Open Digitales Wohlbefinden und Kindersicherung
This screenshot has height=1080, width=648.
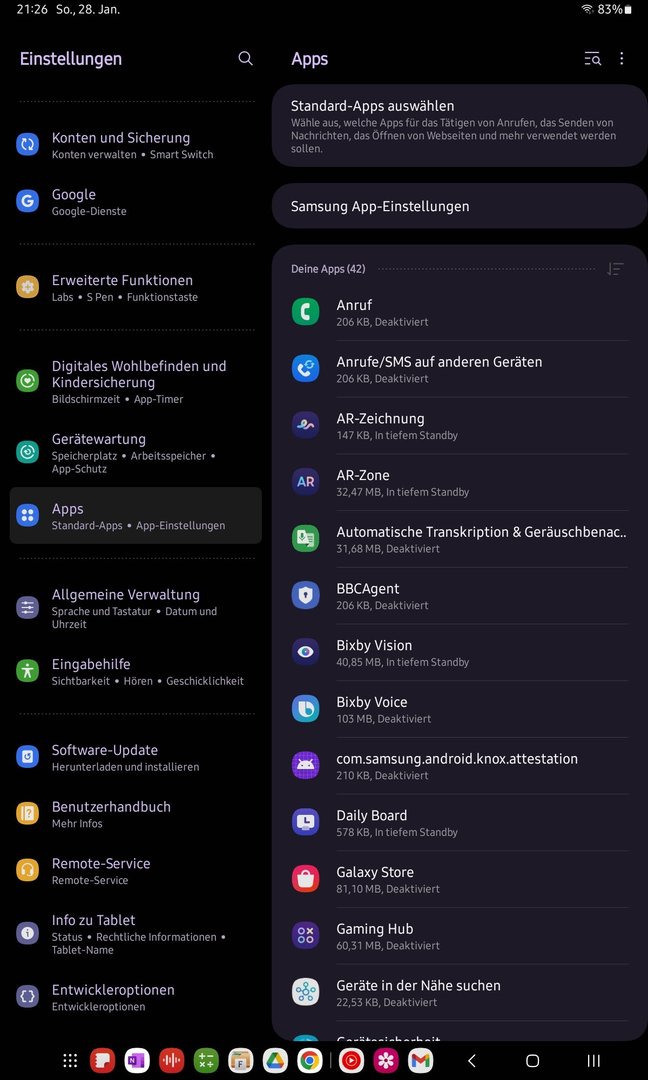click(136, 382)
